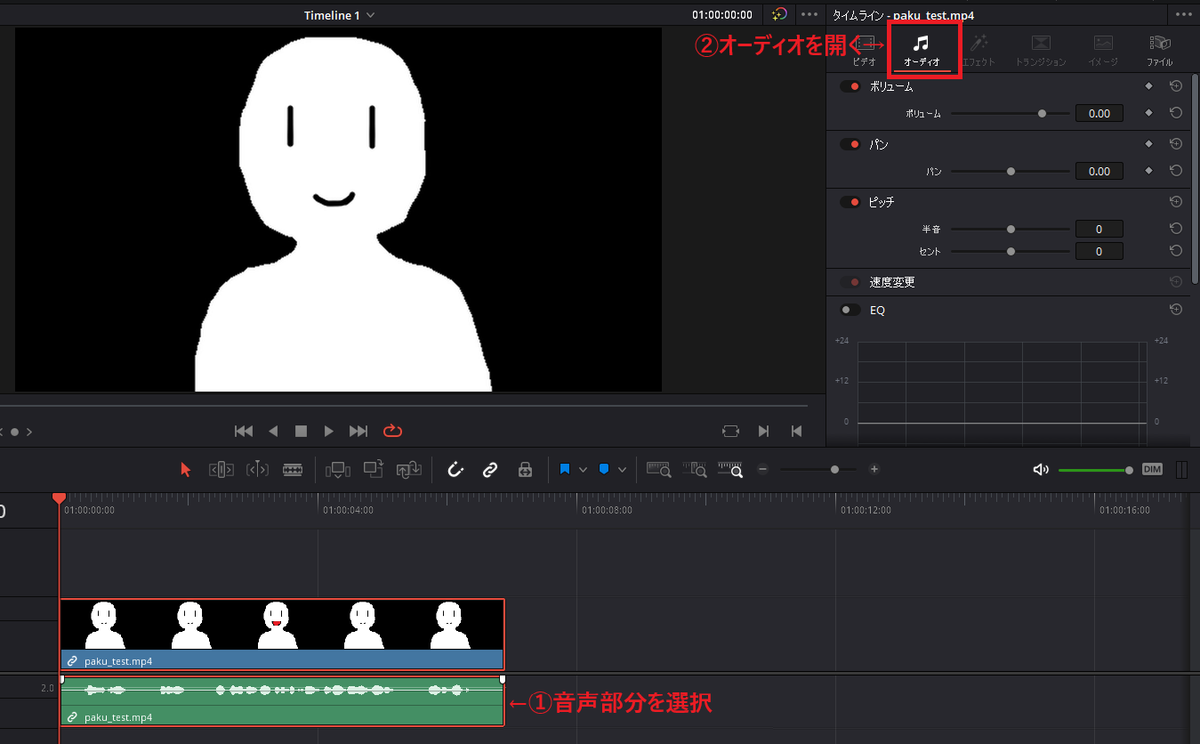1200x744 pixels.
Task: Switch to the エフェクト inspector tab
Action: pyautogui.click(x=978, y=50)
